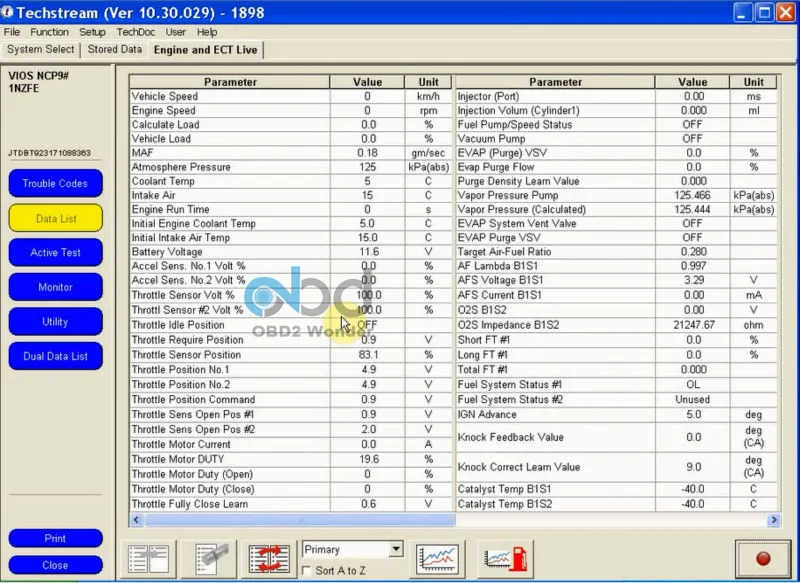Click the Intake Air parameter
Viewport: 800px width, 583px height.
[x=230, y=195]
